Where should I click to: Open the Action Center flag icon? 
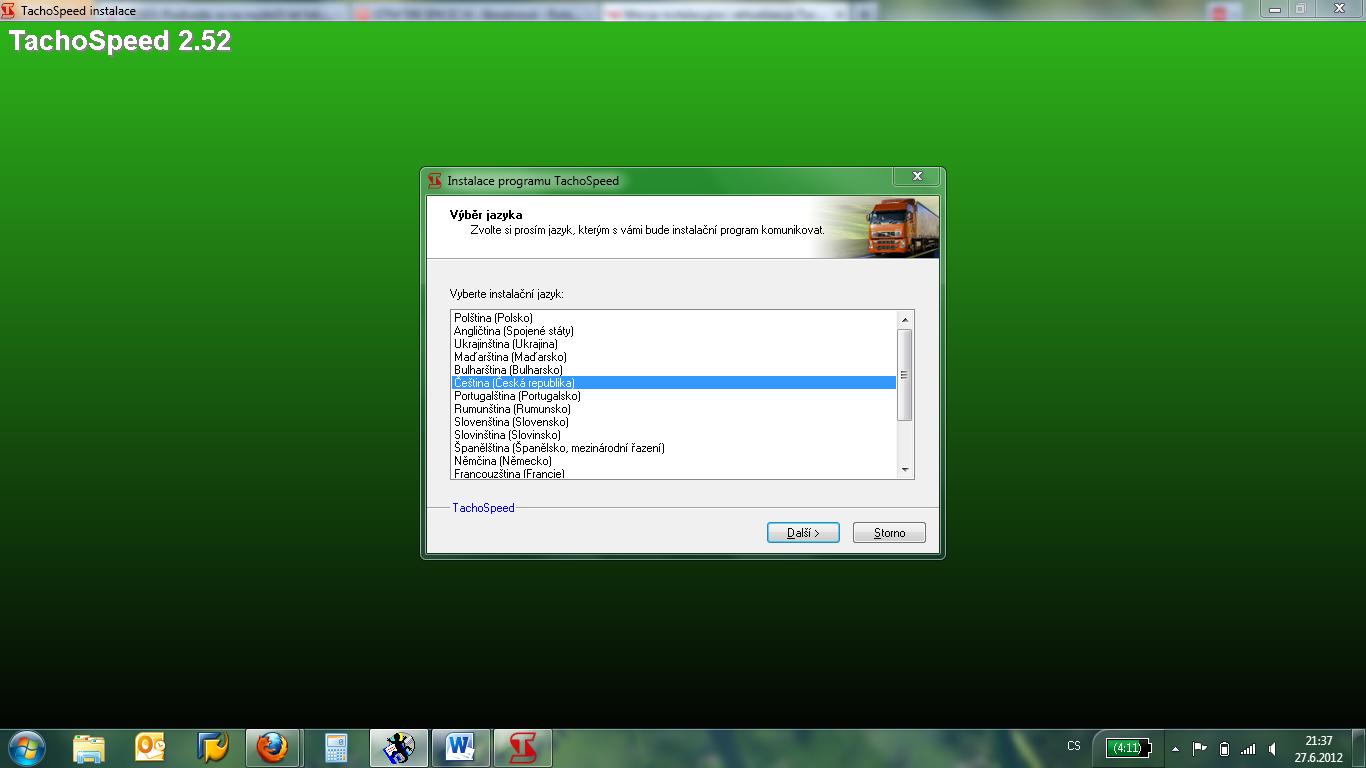(1200, 748)
